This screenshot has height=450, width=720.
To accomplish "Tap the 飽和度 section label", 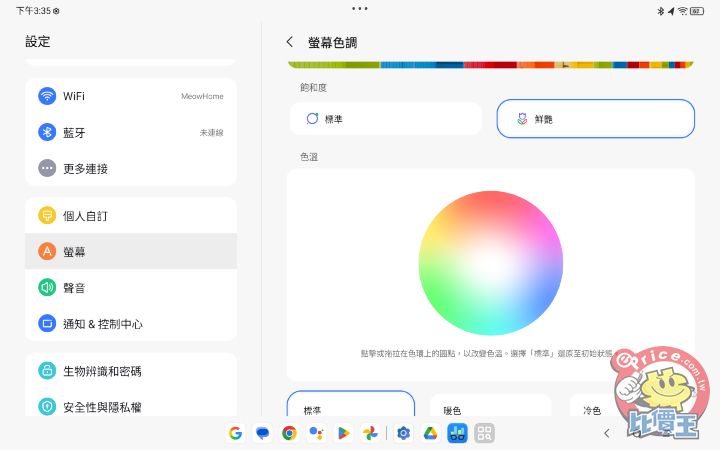I will click(313, 88).
